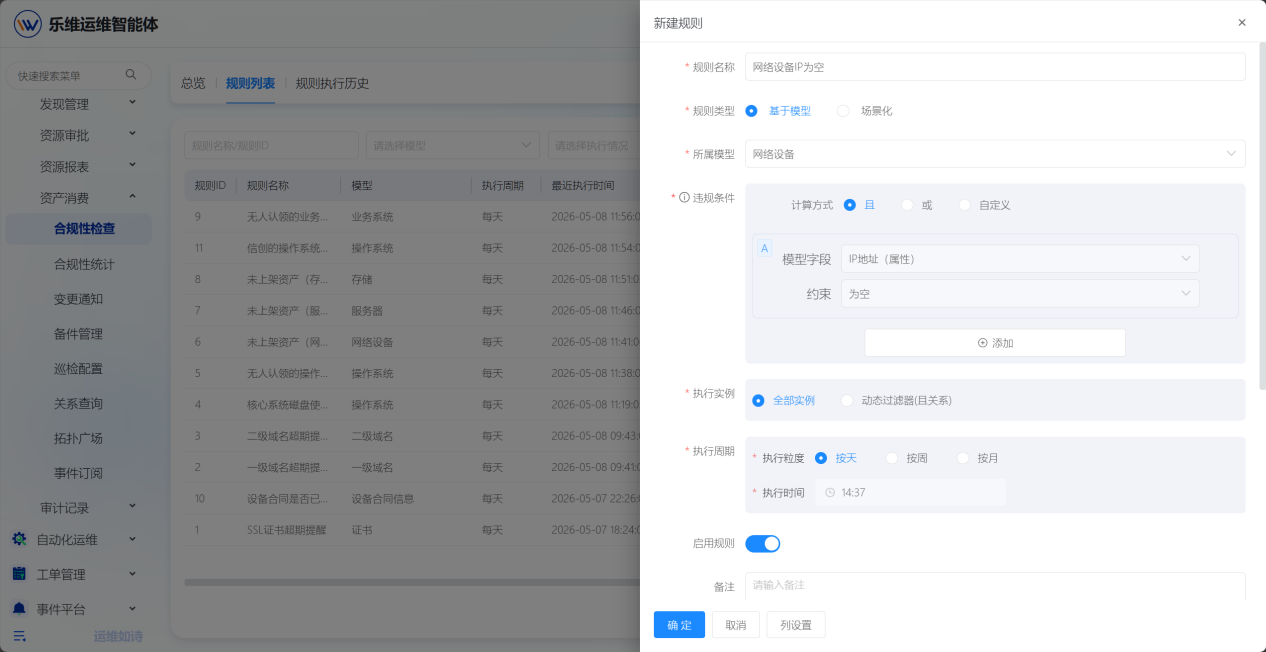Open 拓扑广场 in the sidebar
1266x652 pixels.
pos(79,439)
